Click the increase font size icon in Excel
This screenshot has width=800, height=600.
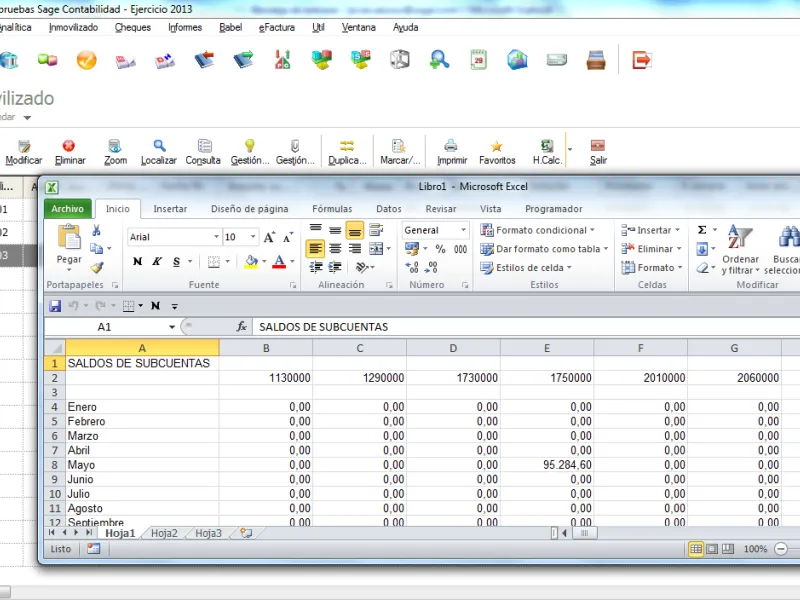pos(269,237)
